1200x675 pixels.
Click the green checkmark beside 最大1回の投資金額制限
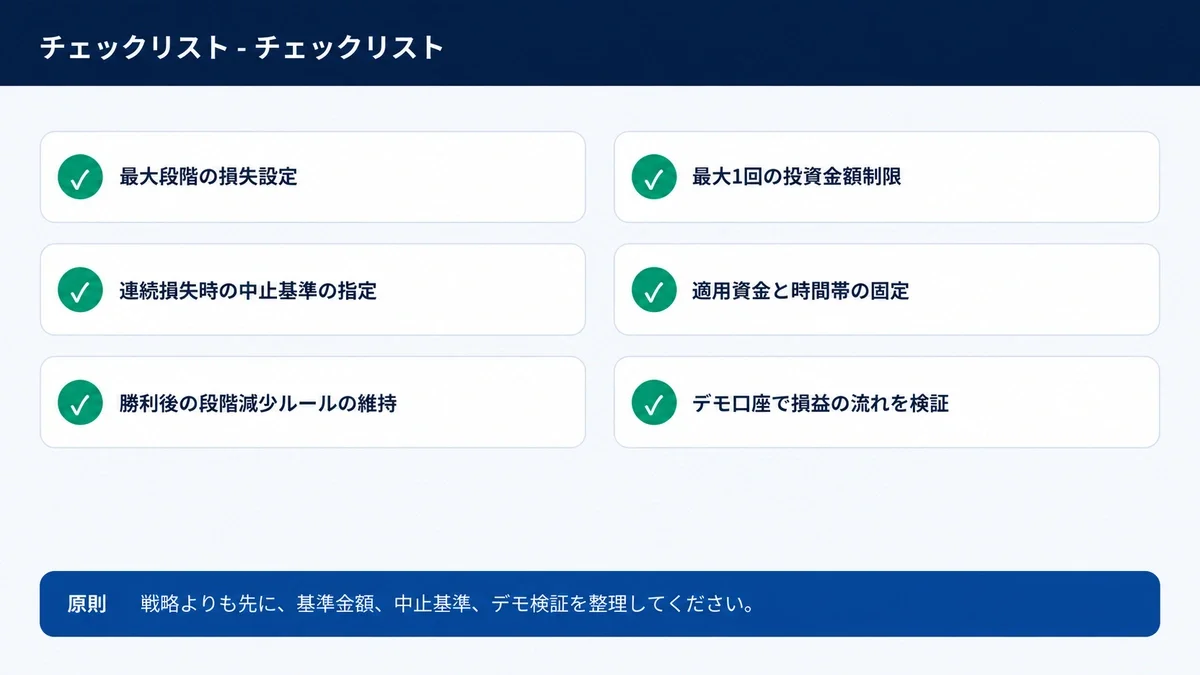coord(654,177)
